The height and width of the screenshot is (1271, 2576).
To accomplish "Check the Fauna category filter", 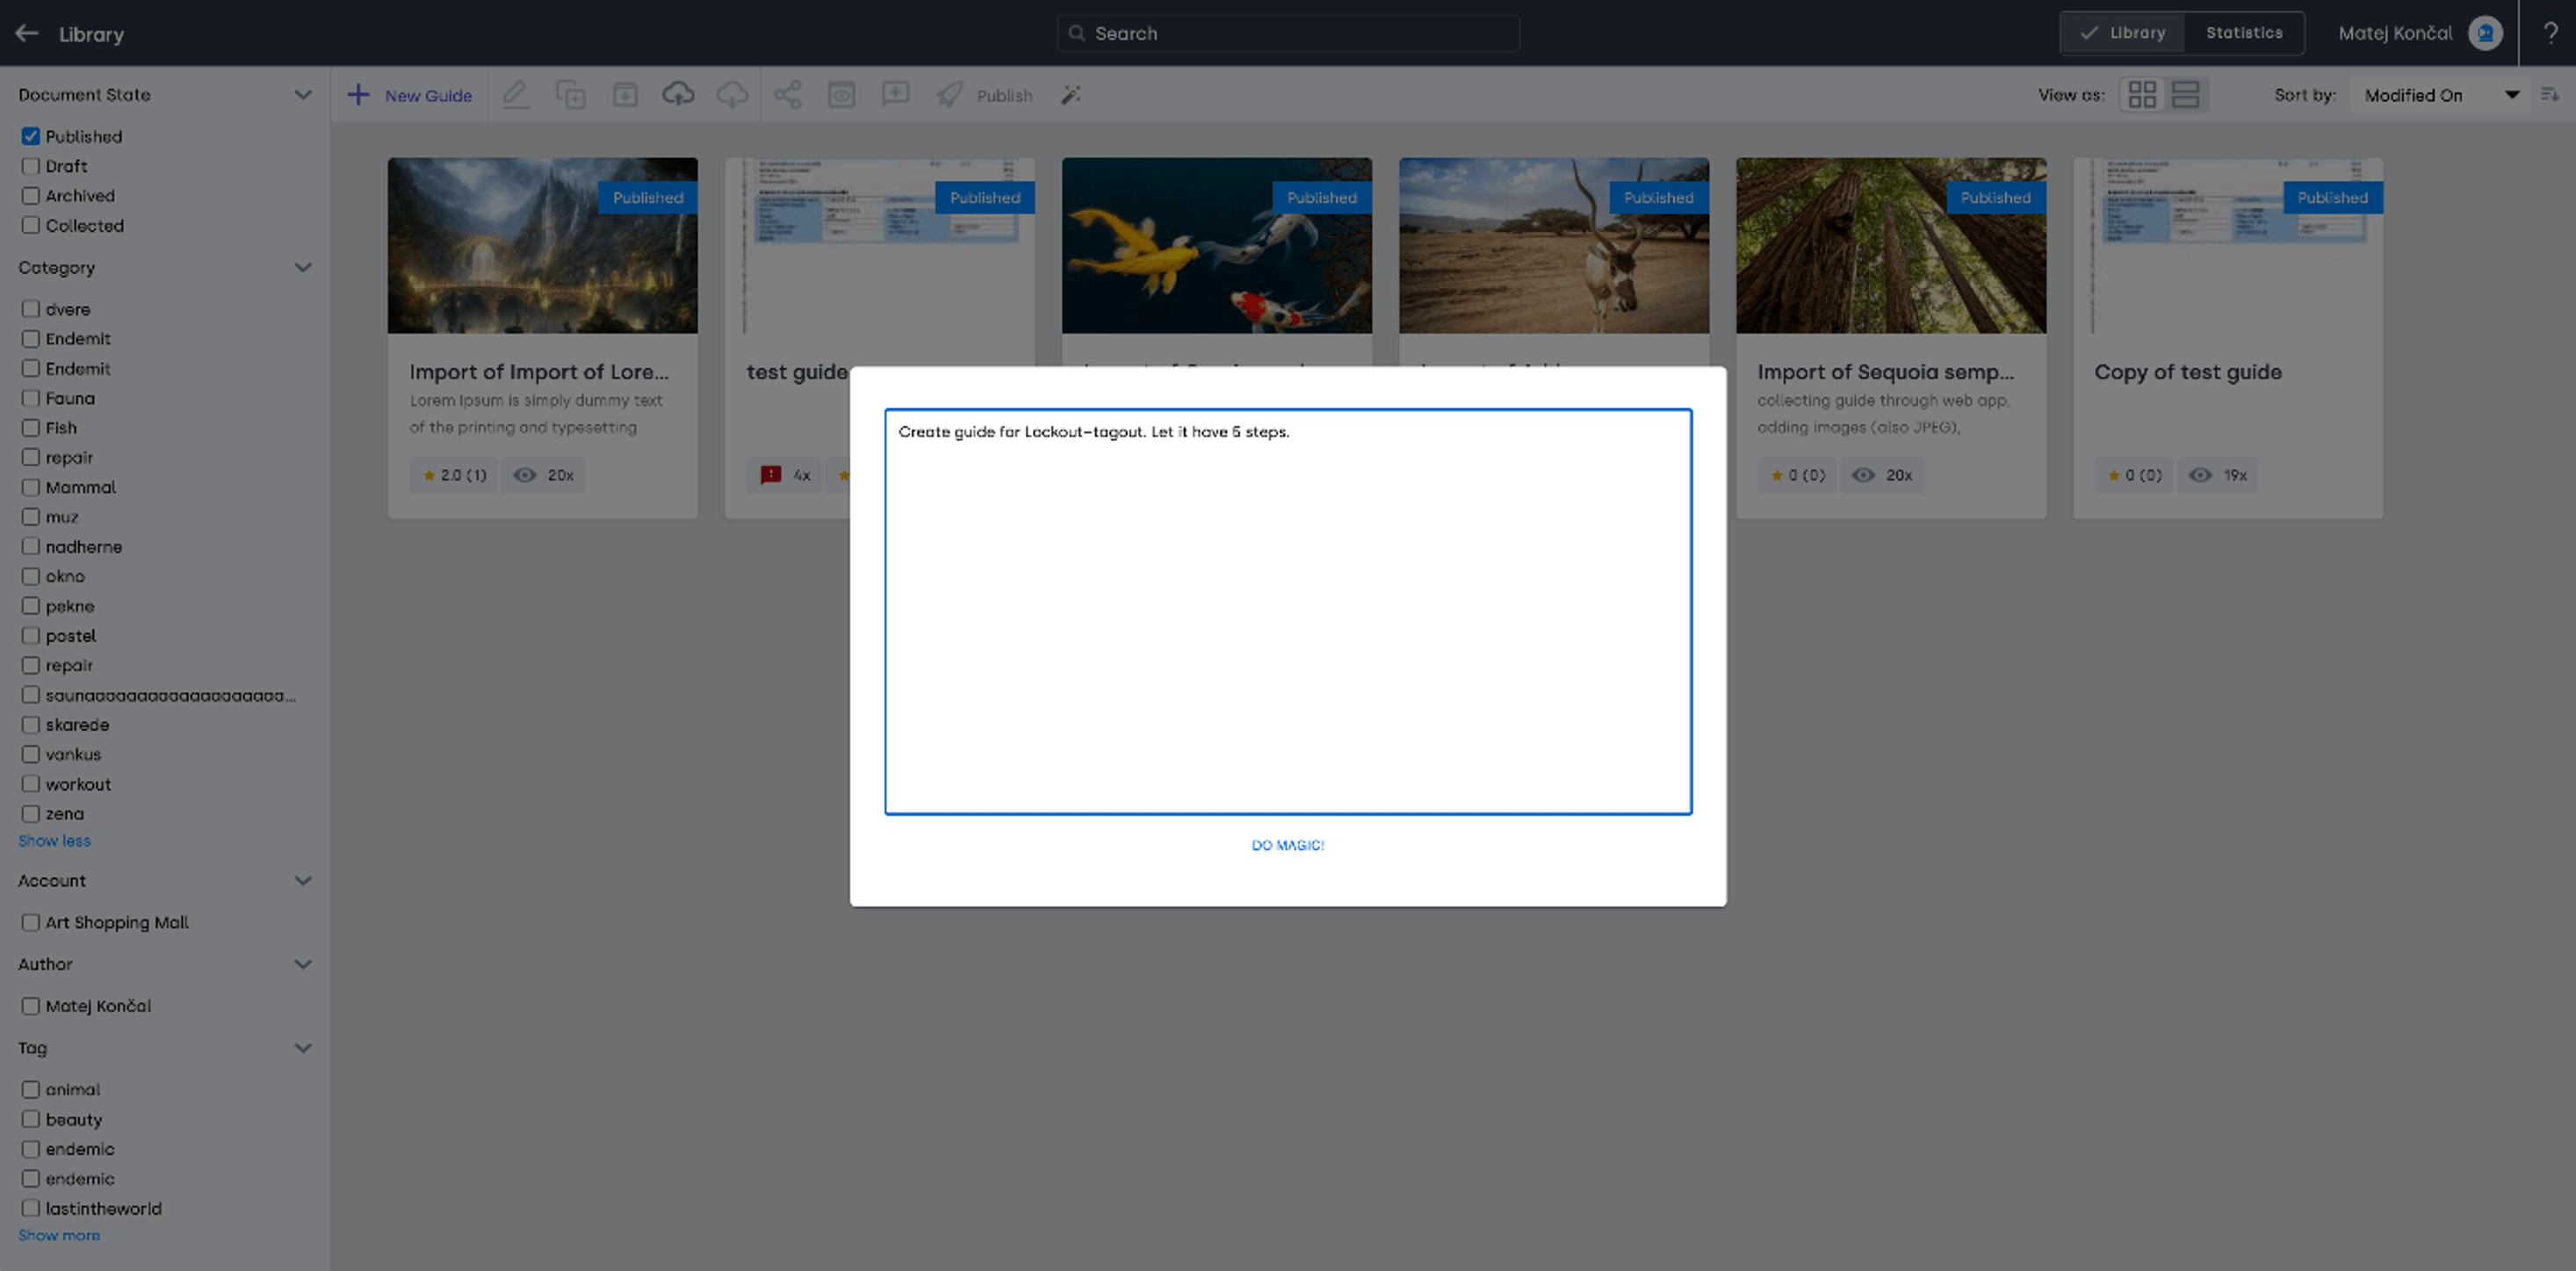I will (x=31, y=398).
